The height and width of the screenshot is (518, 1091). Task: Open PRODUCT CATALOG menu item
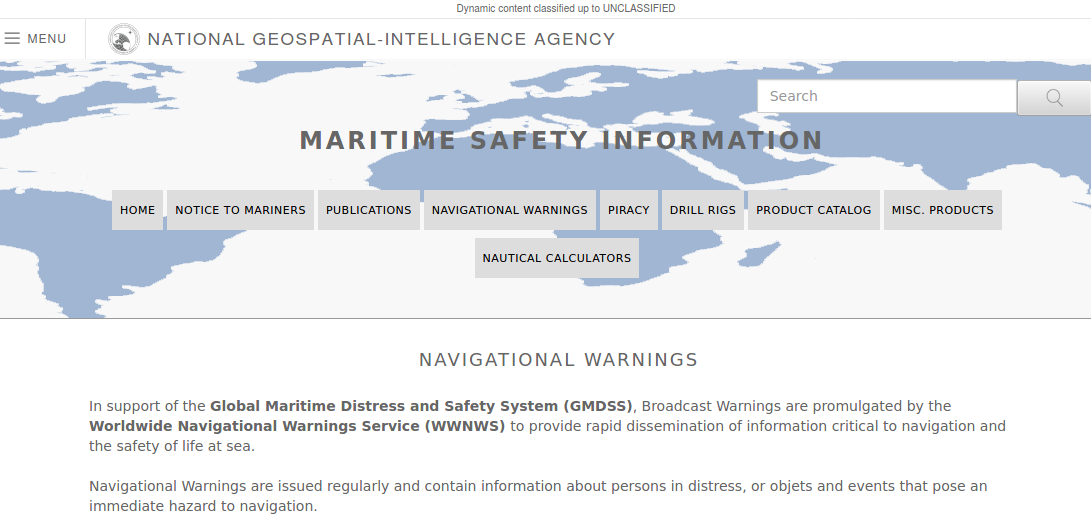(x=813, y=210)
